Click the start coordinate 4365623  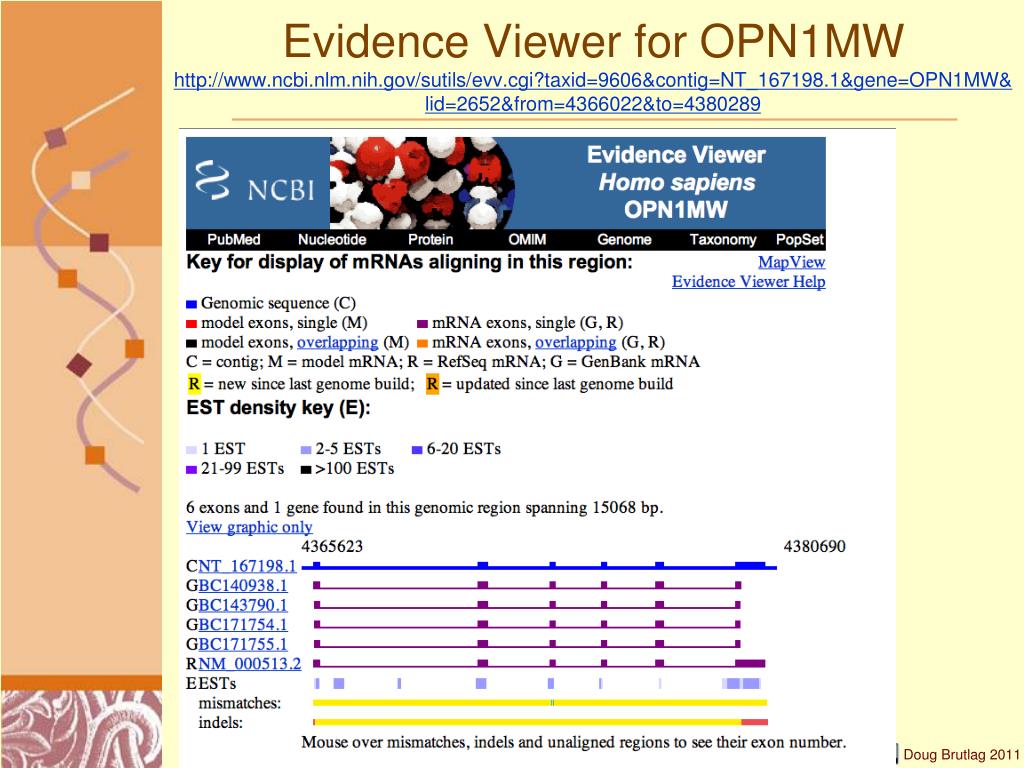tap(332, 546)
